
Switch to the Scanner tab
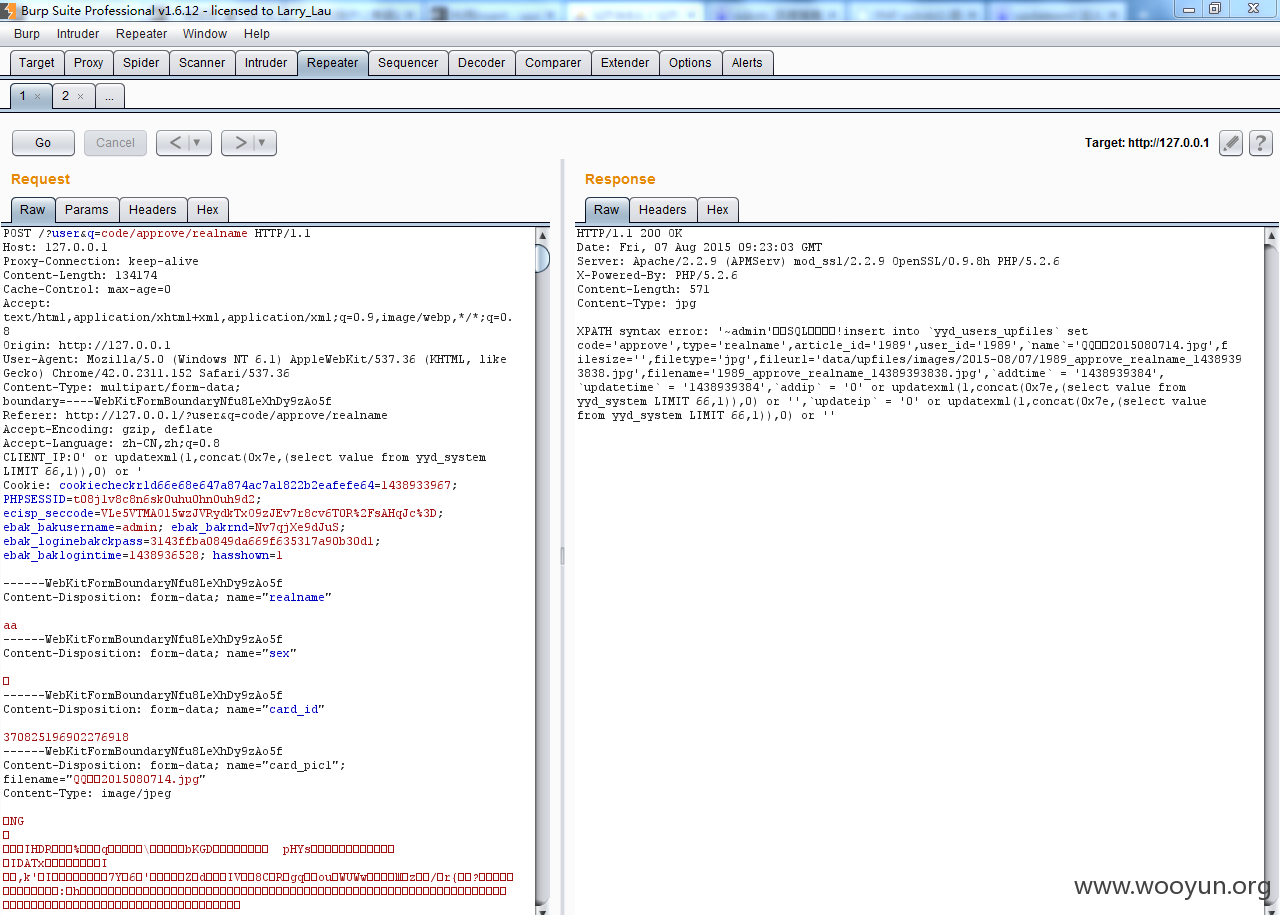click(202, 63)
